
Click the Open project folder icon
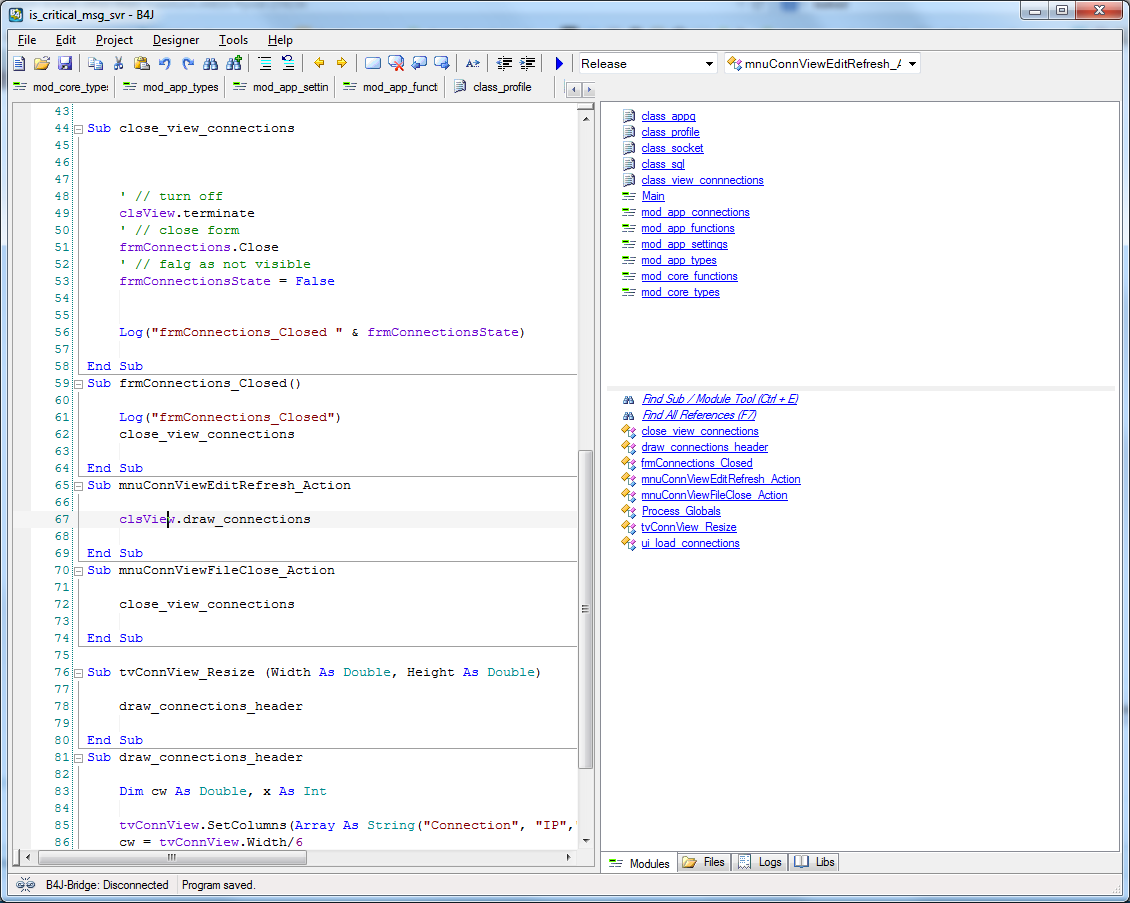[42, 63]
